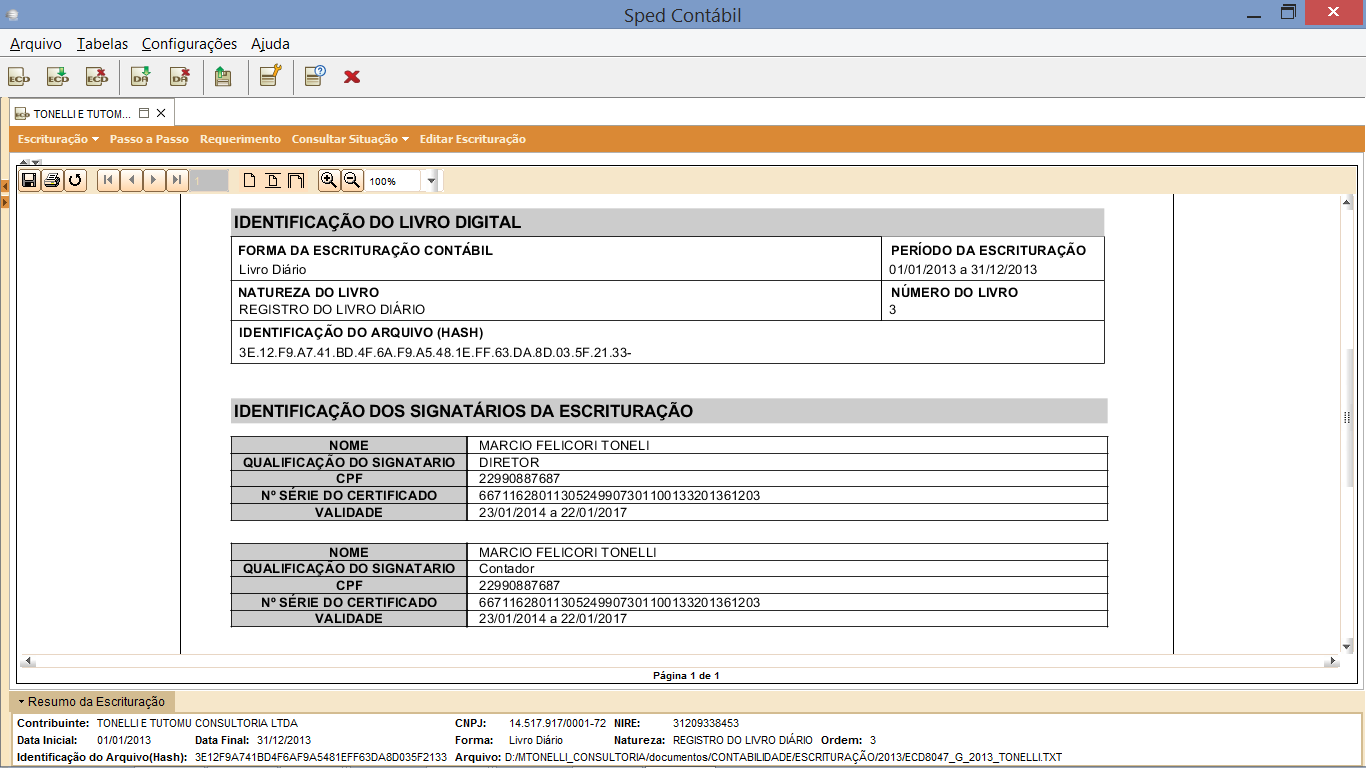Delete ECD bookkeeping with red X
Screen dimensions: 1366x768
point(97,76)
